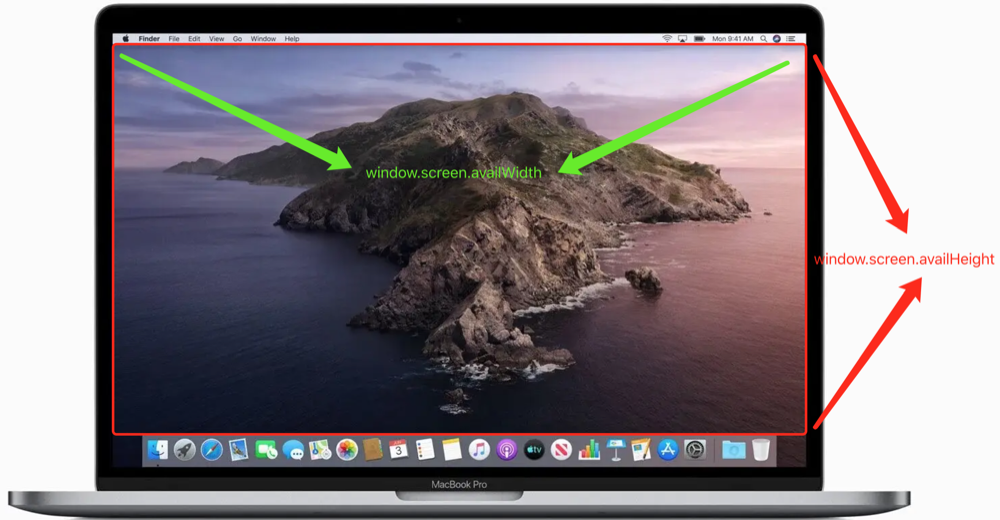
Task: Open the Go menu
Action: [x=238, y=38]
